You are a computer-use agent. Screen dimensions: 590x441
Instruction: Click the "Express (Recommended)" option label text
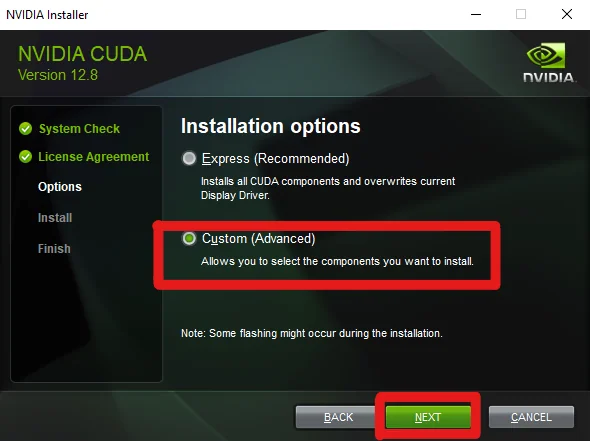275,159
